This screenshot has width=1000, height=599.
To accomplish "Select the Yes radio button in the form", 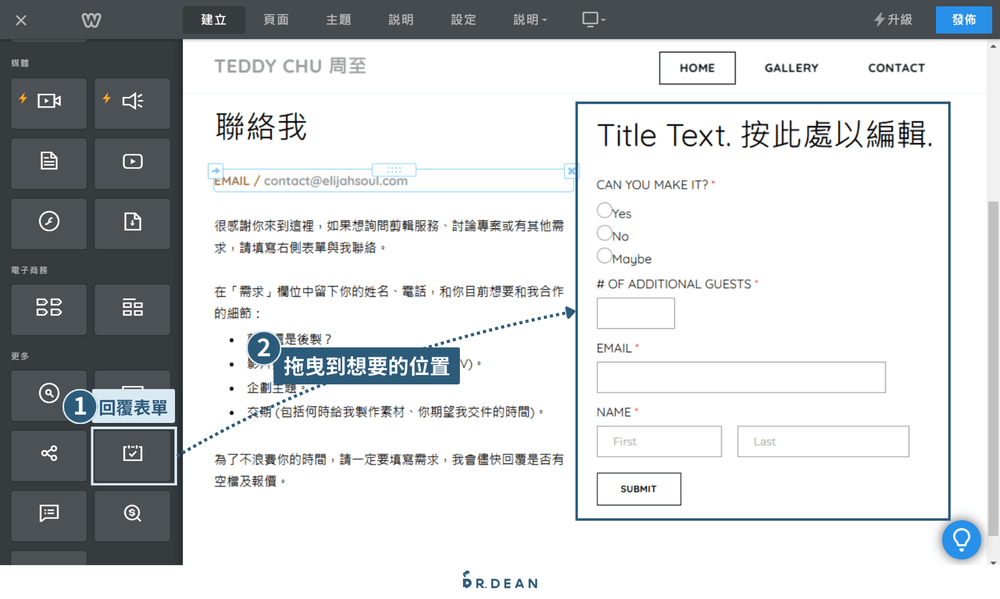I will click(602, 210).
